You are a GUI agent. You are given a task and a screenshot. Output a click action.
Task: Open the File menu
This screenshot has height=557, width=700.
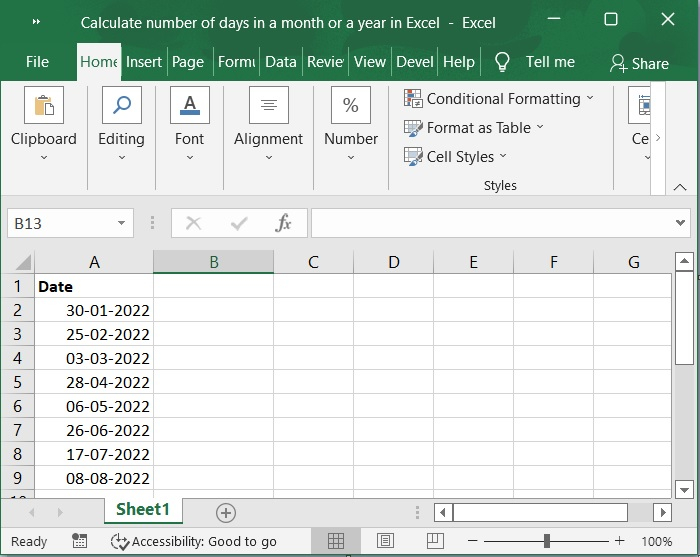[37, 62]
